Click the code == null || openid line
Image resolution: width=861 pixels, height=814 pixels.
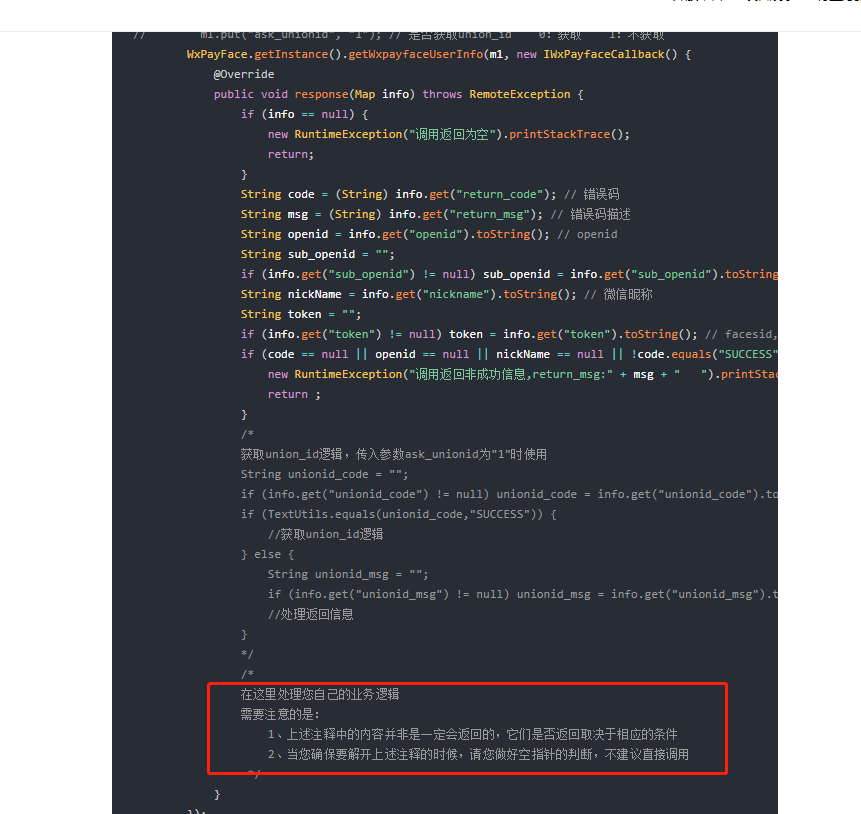(509, 354)
